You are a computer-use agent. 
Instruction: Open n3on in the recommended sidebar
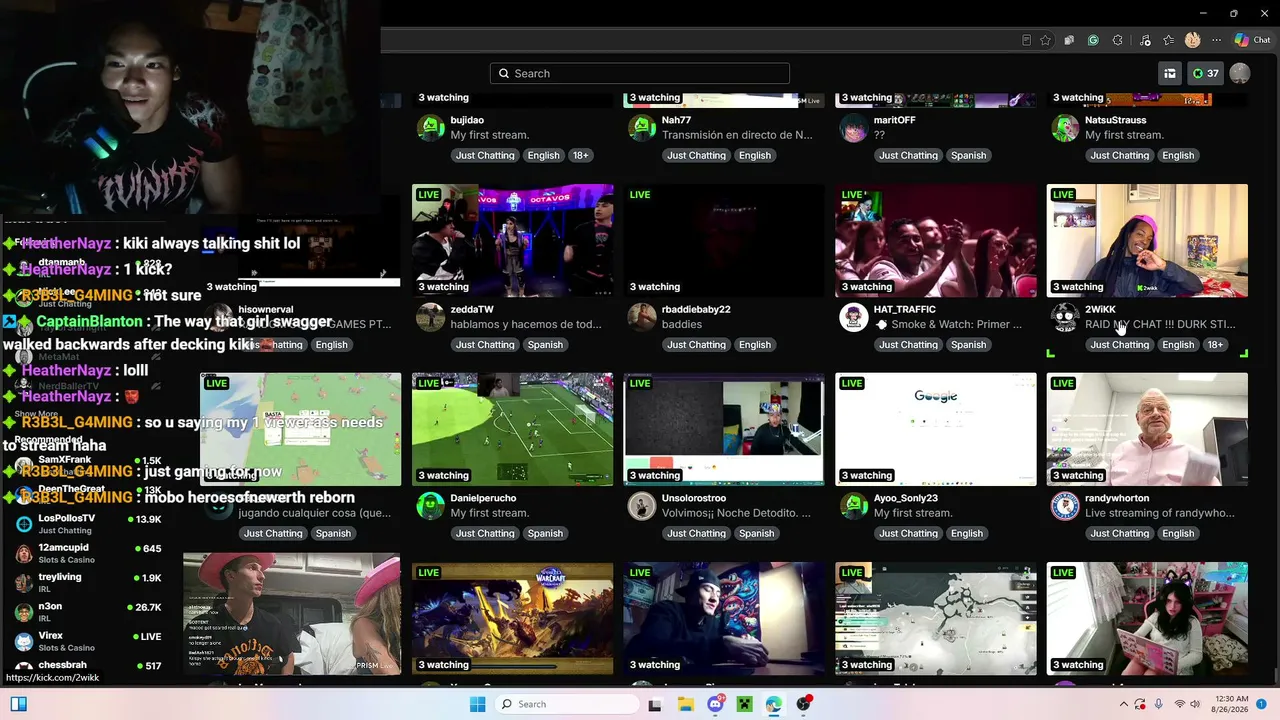point(88,611)
